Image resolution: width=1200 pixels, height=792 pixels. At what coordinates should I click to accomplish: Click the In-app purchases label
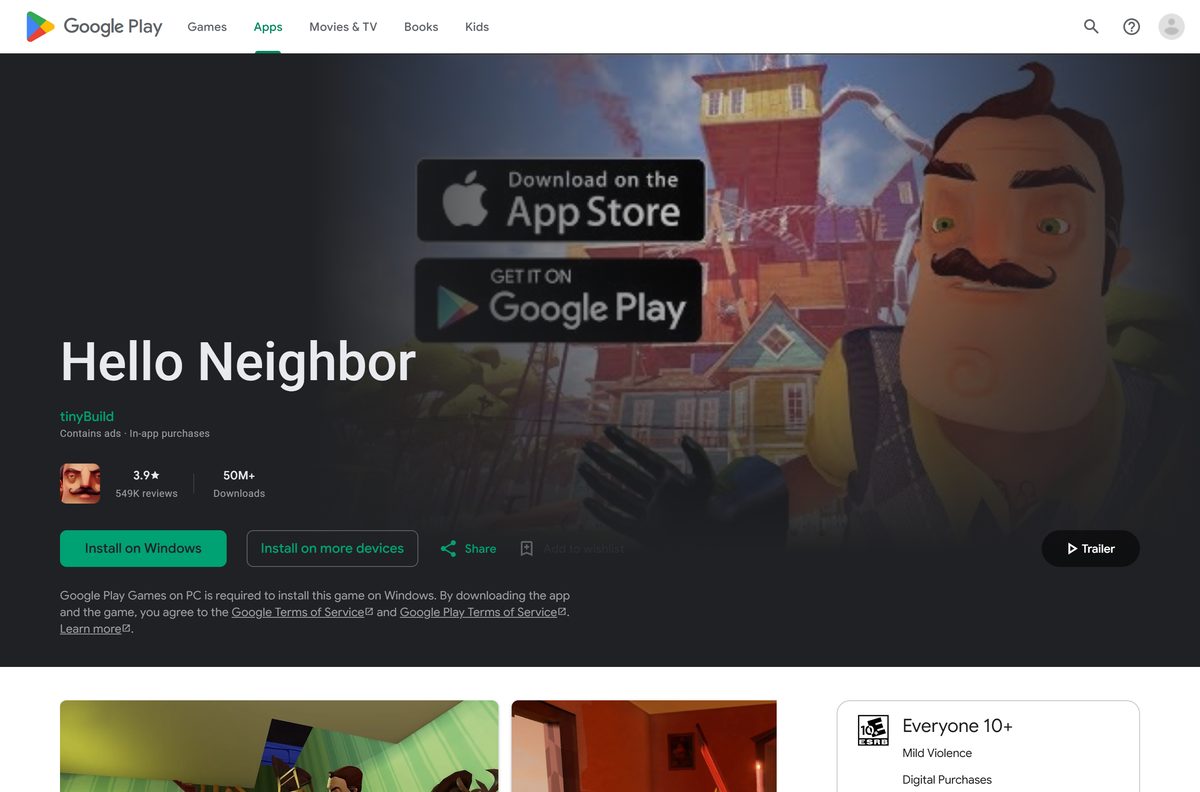click(169, 433)
